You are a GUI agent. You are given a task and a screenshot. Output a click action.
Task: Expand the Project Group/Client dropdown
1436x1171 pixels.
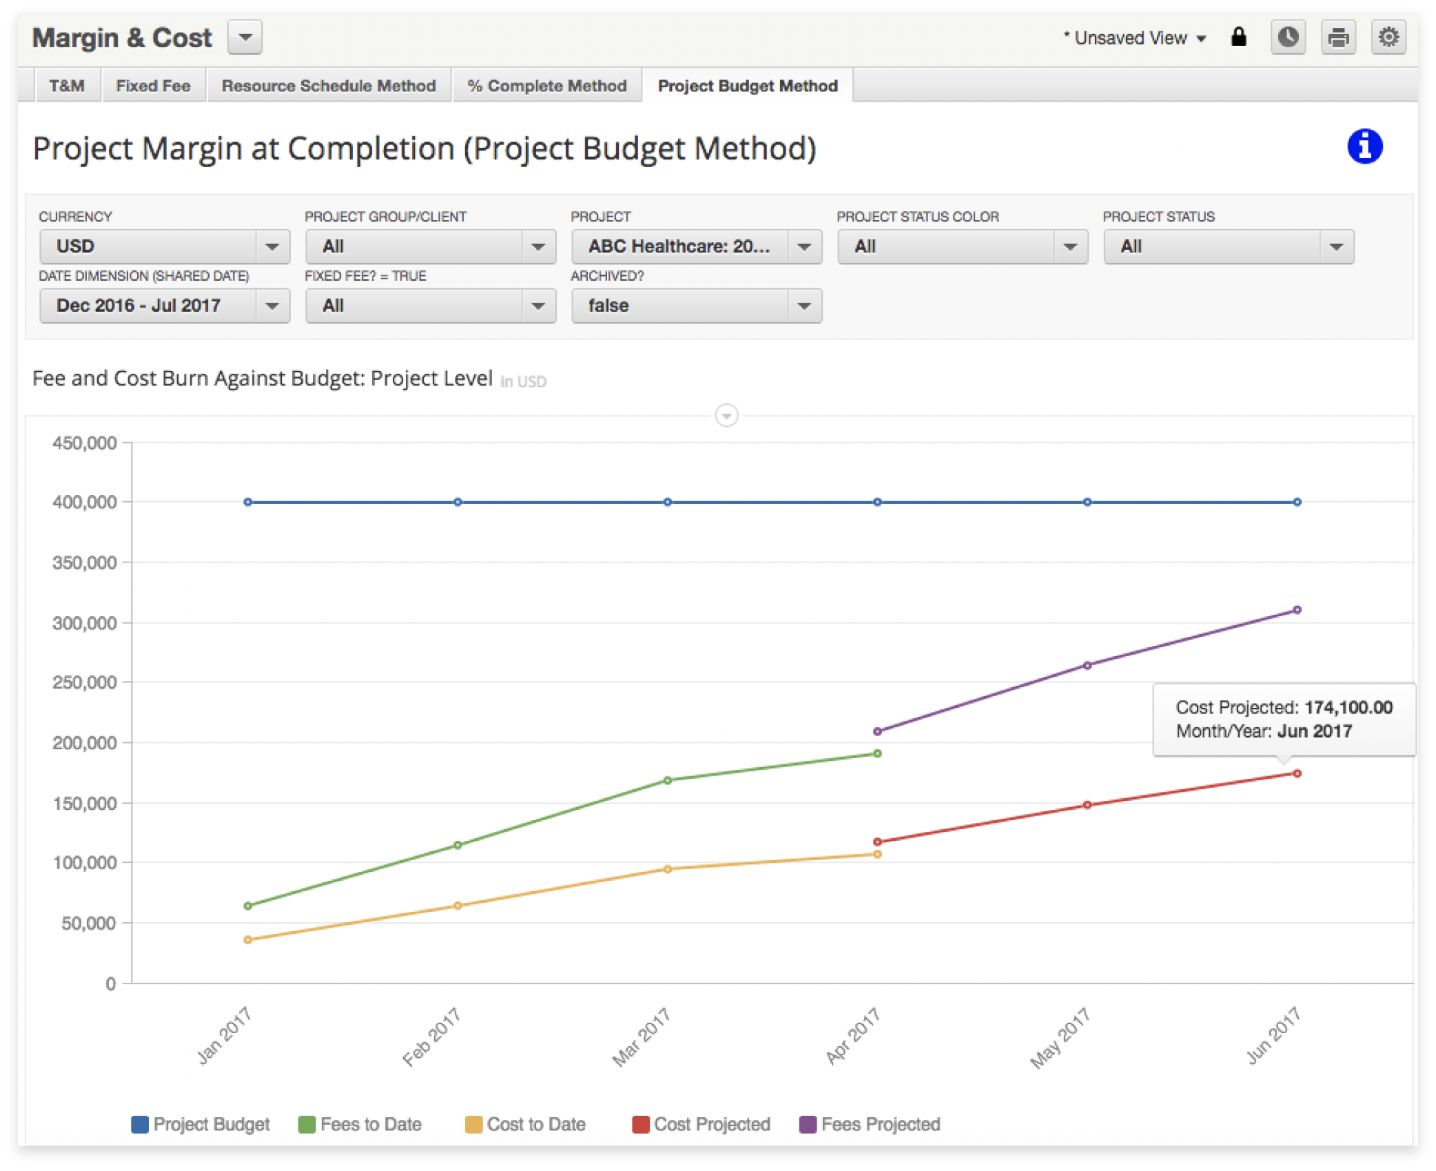tap(431, 246)
